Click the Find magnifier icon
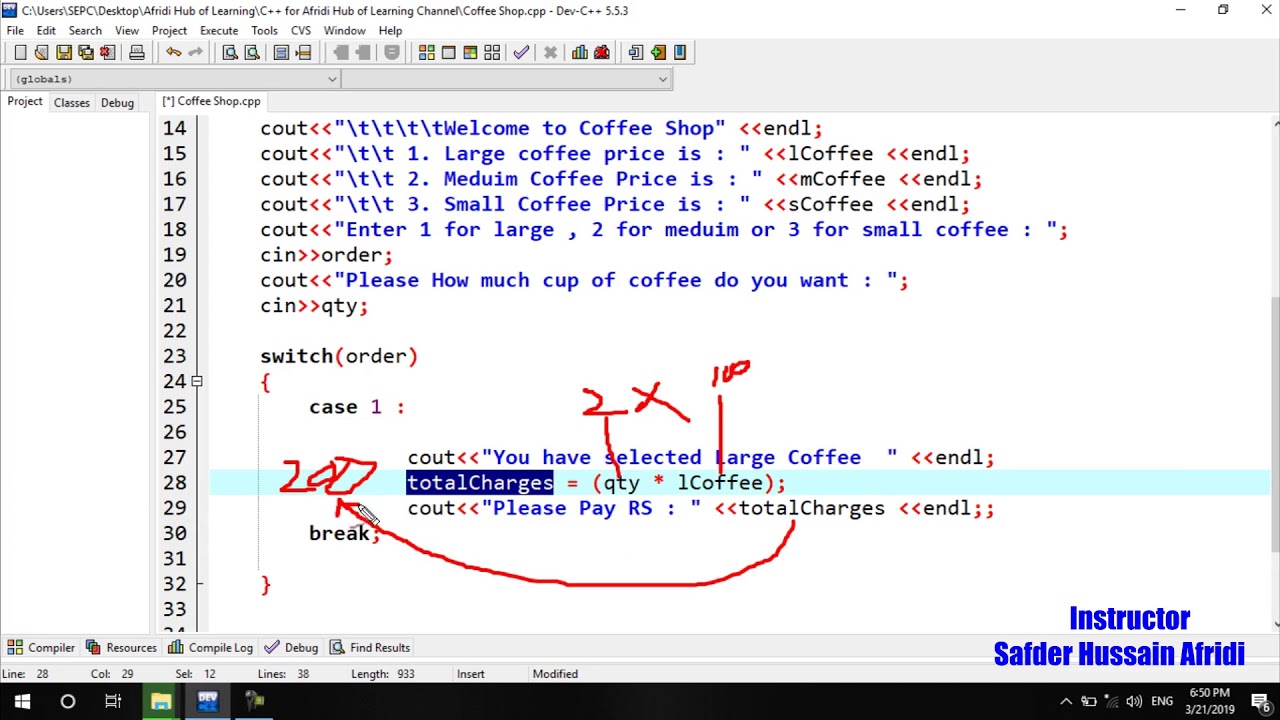 click(230, 52)
